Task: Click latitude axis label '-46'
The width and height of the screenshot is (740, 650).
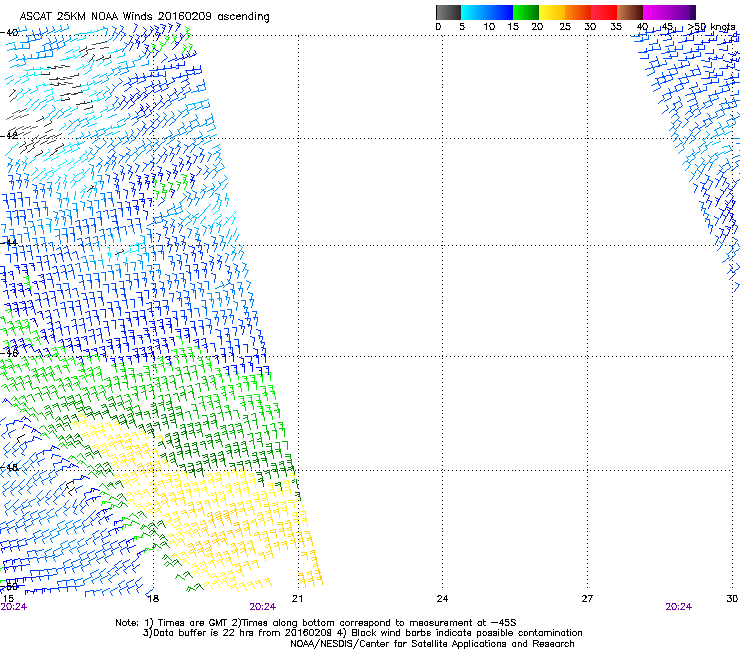Action: point(9,353)
